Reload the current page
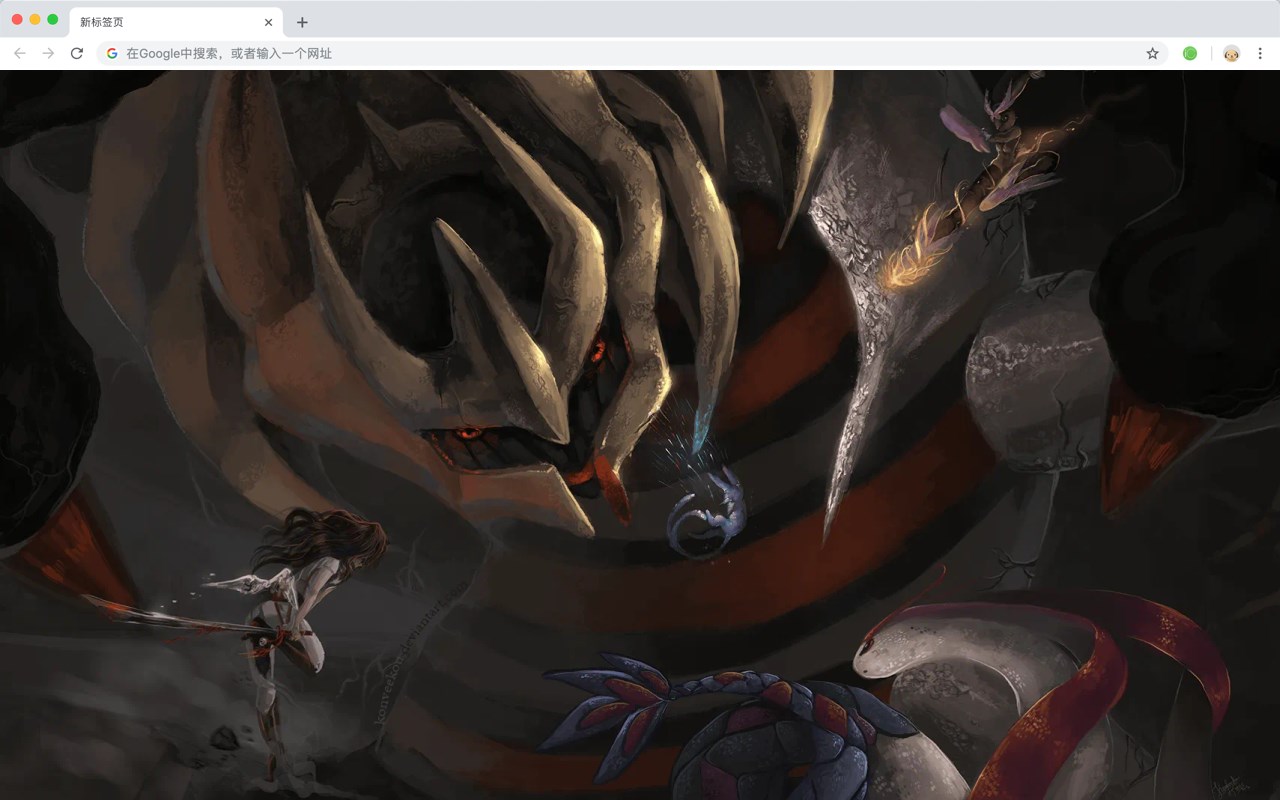The width and height of the screenshot is (1280, 800). tap(76, 53)
